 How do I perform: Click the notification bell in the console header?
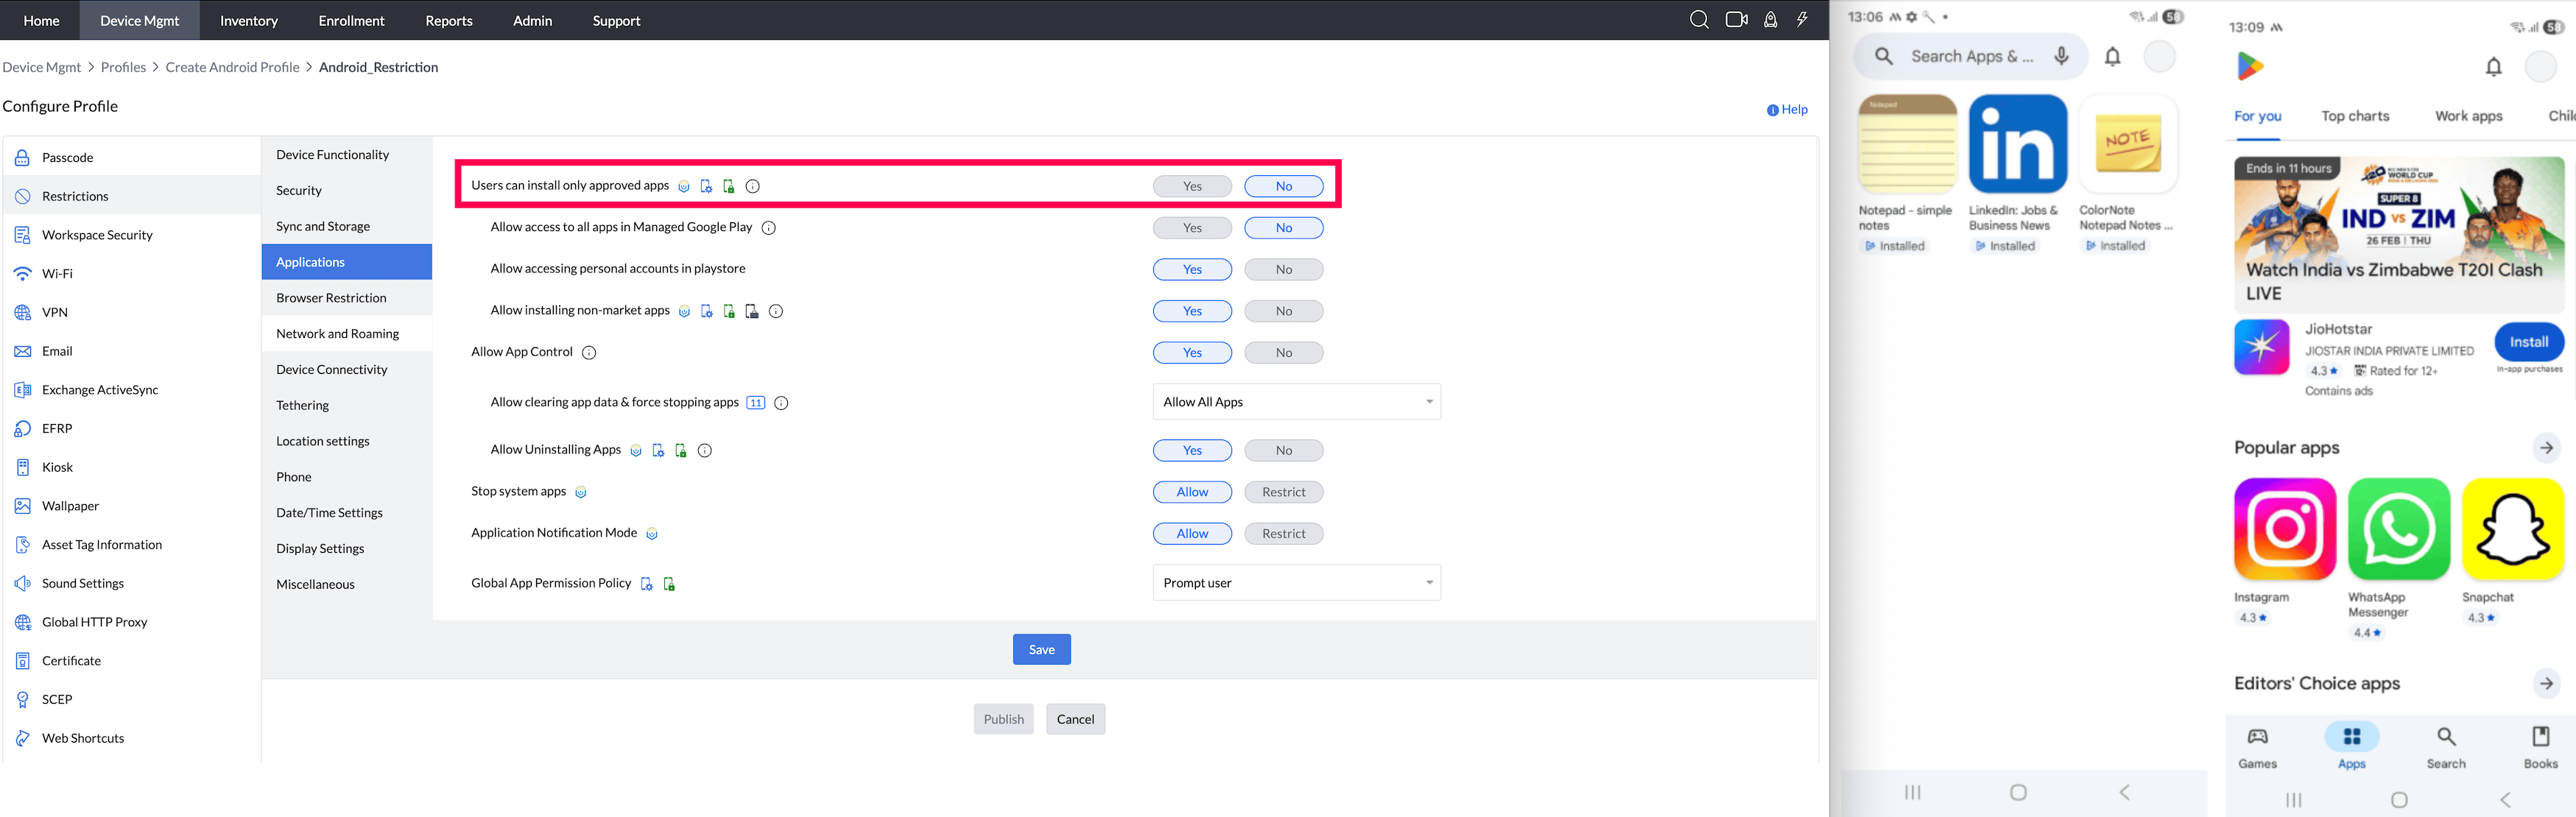(1770, 20)
